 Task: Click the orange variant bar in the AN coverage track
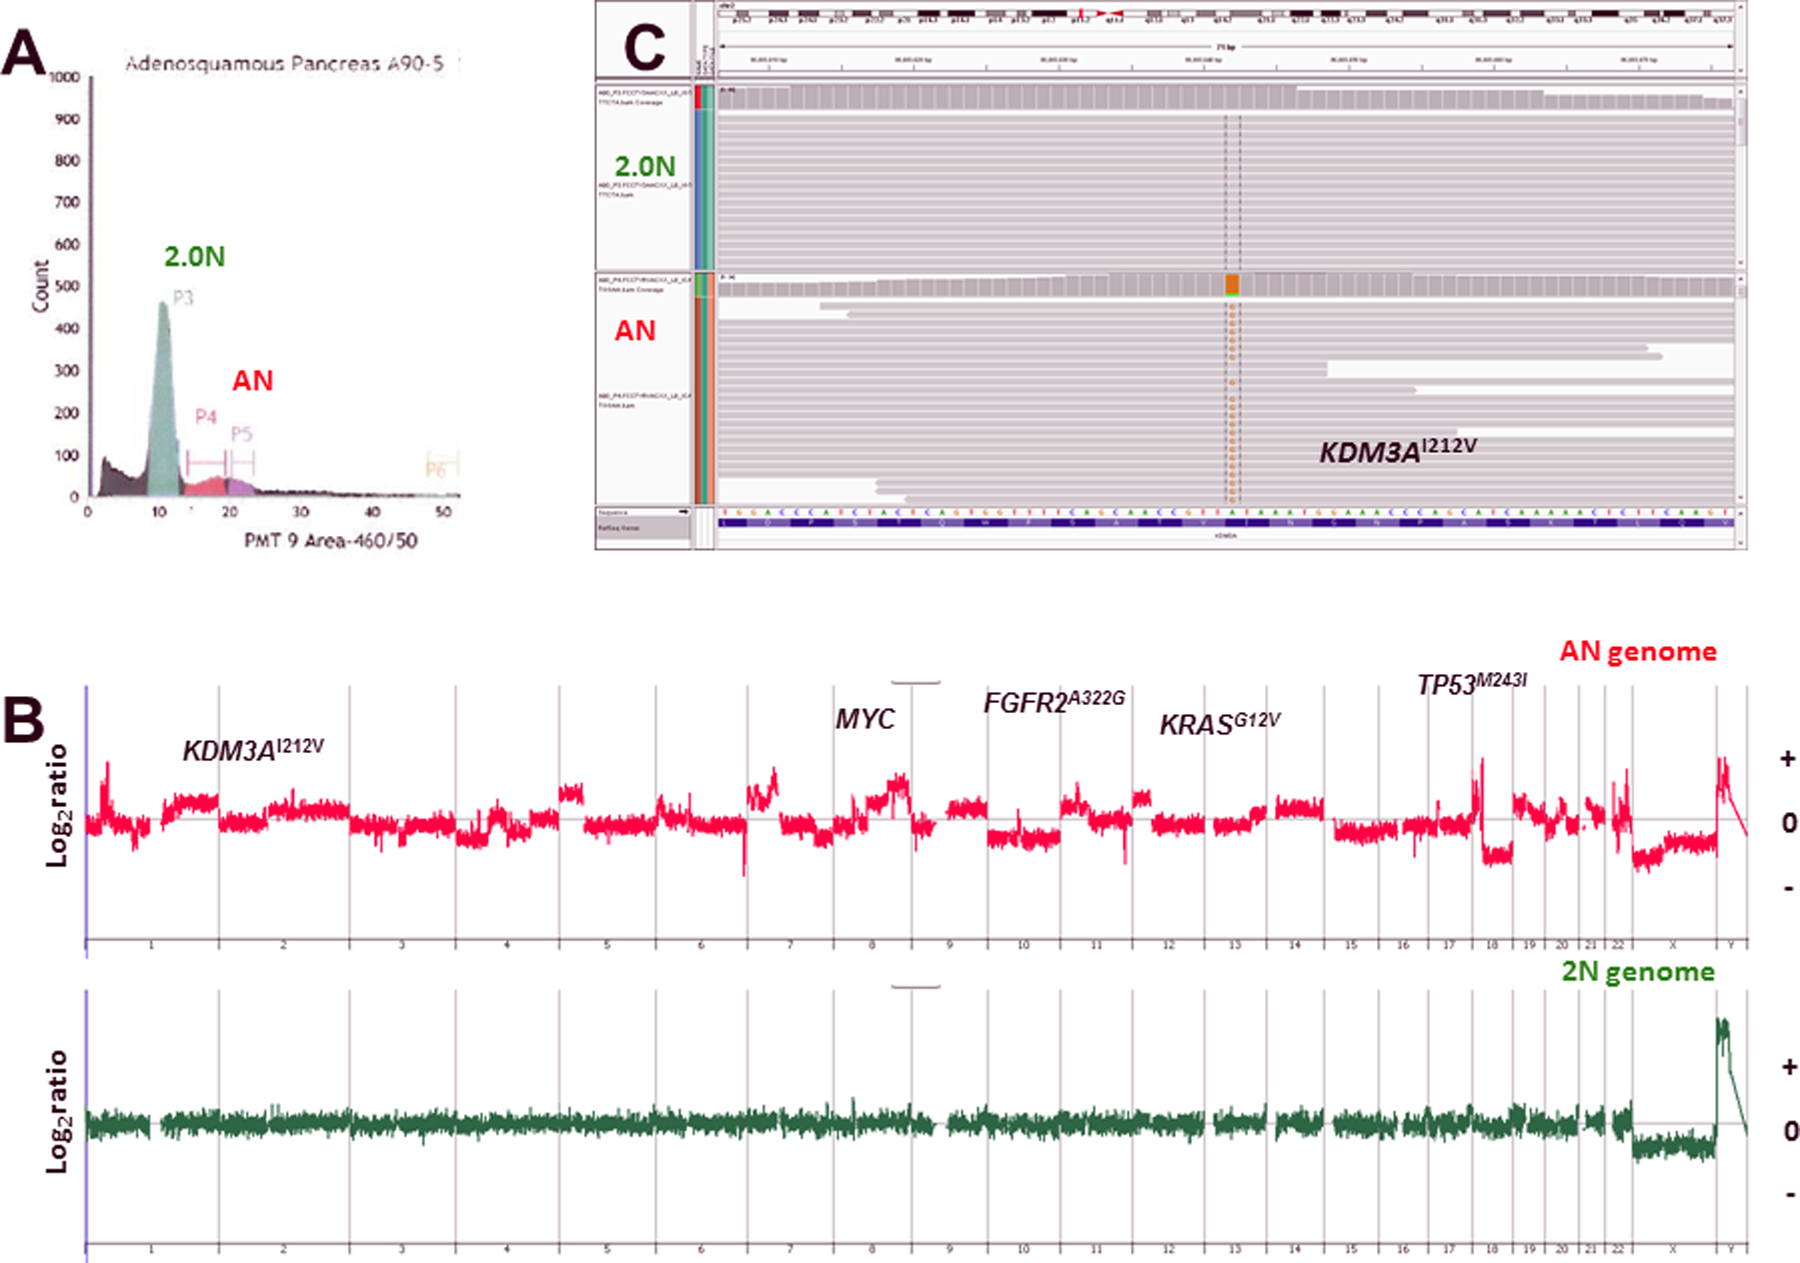click(x=1232, y=284)
